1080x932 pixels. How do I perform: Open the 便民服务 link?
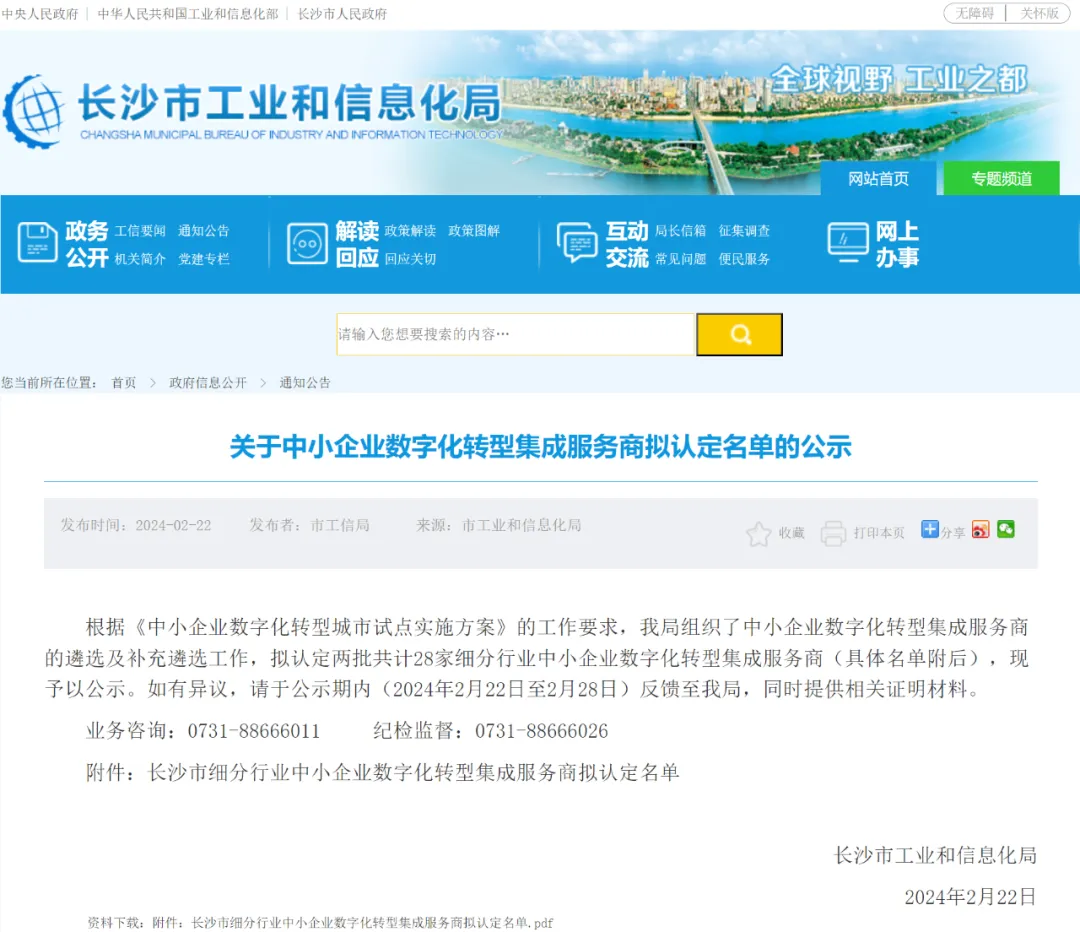click(x=744, y=259)
